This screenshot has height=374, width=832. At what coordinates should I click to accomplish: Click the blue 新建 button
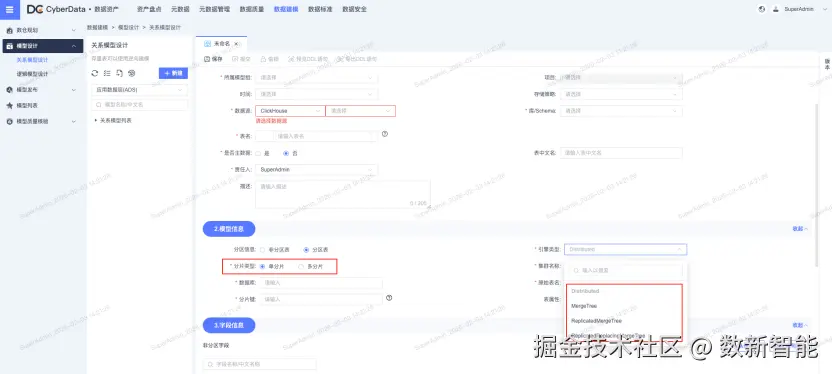pos(174,73)
